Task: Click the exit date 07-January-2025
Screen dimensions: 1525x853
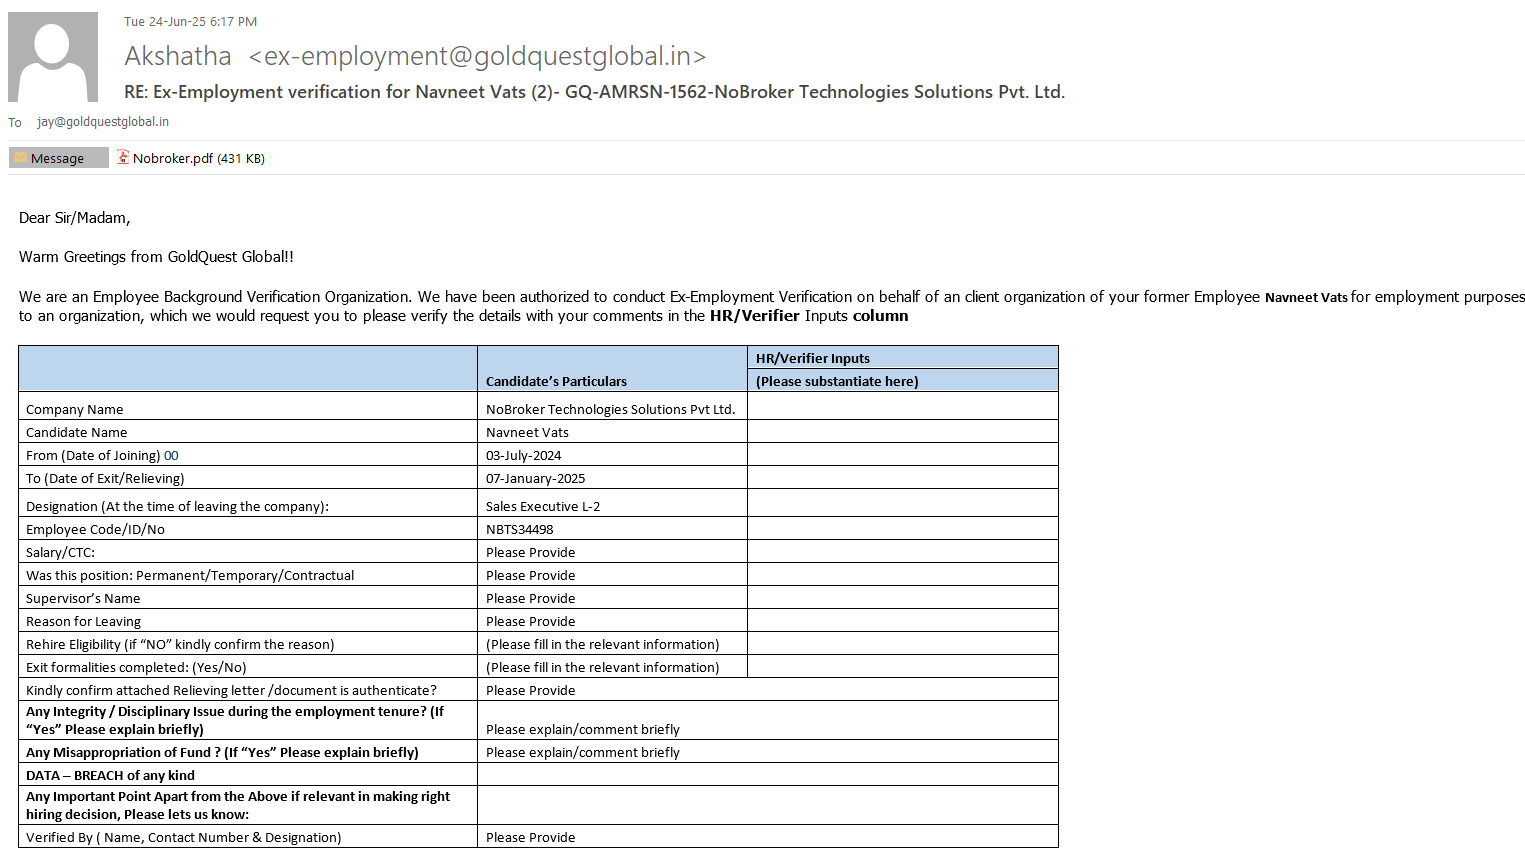Action: (x=536, y=478)
